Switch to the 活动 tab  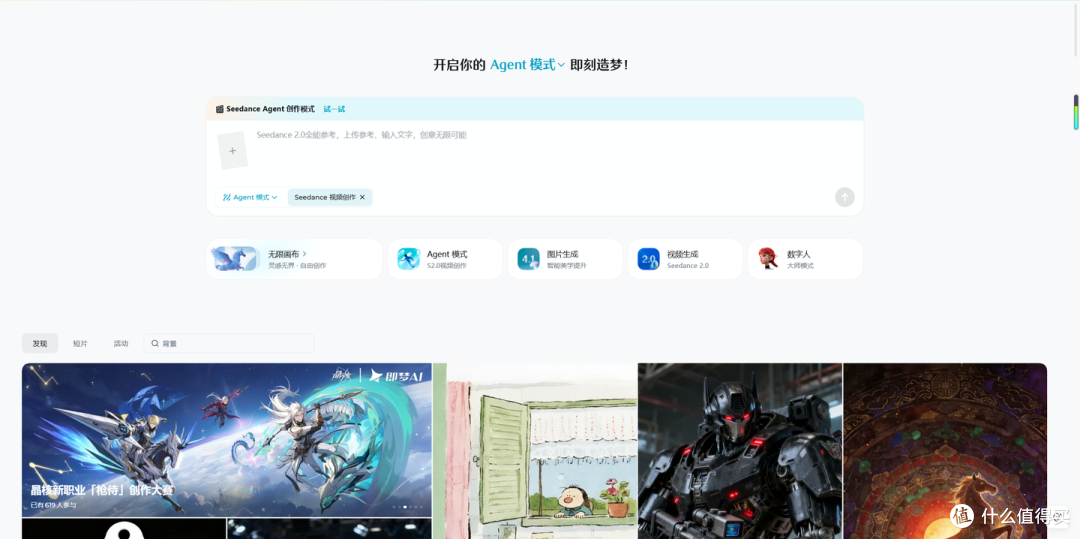(x=121, y=344)
